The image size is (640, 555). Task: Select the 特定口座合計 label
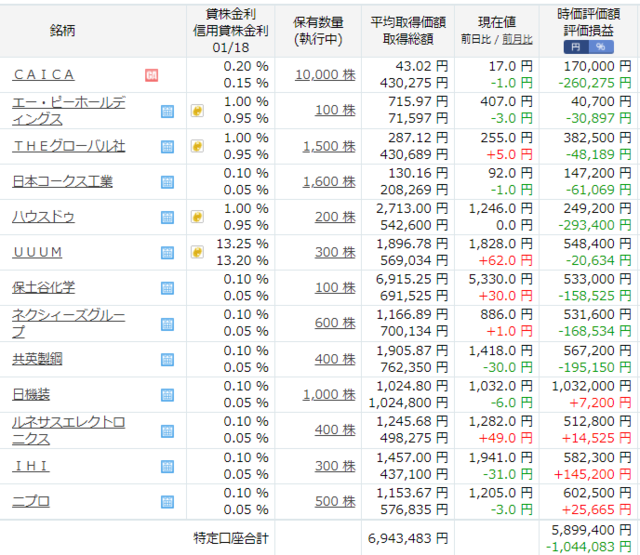tap(231, 538)
